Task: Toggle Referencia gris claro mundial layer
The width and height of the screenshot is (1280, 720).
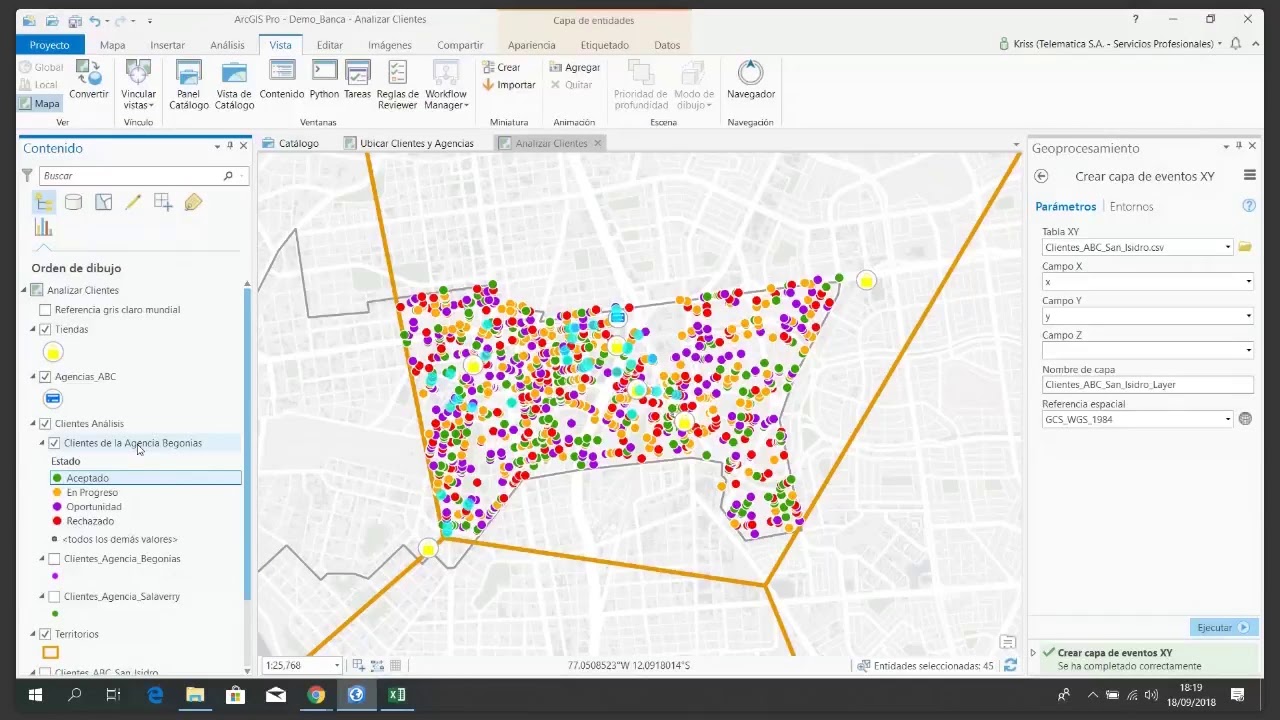Action: (45, 310)
